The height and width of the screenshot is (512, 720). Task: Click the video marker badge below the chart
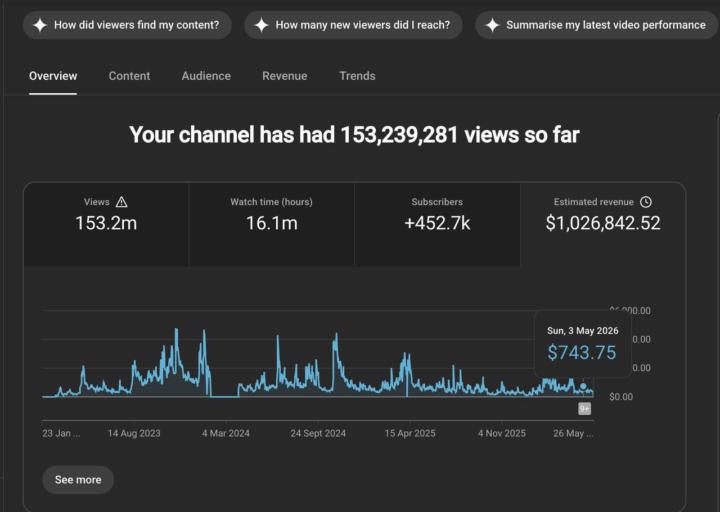[x=584, y=409]
